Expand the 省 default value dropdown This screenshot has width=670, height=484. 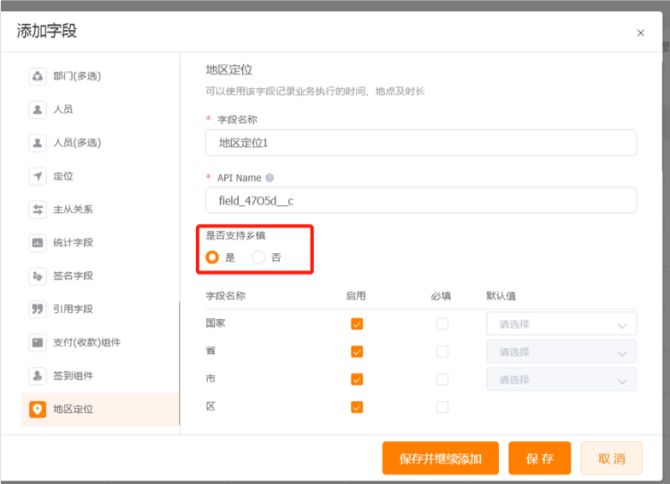tap(561, 352)
